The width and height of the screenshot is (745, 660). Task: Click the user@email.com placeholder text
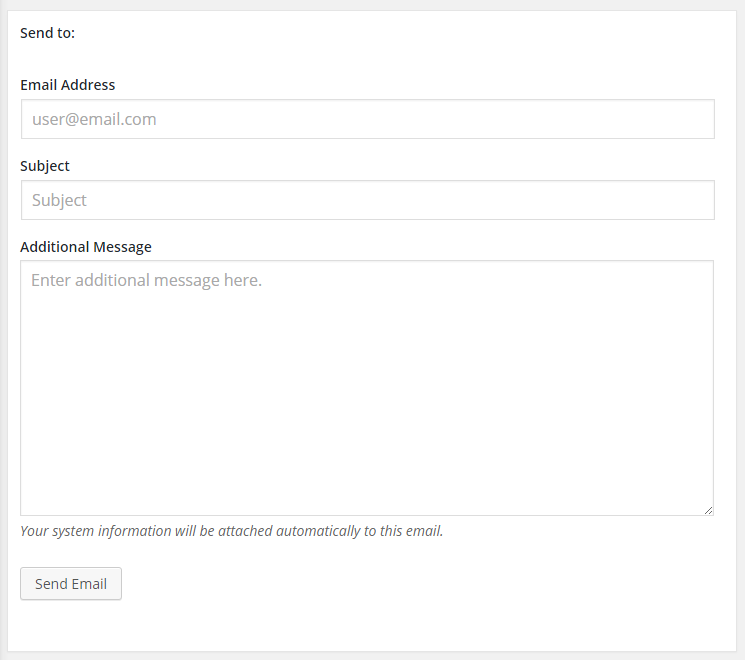[x=94, y=119]
